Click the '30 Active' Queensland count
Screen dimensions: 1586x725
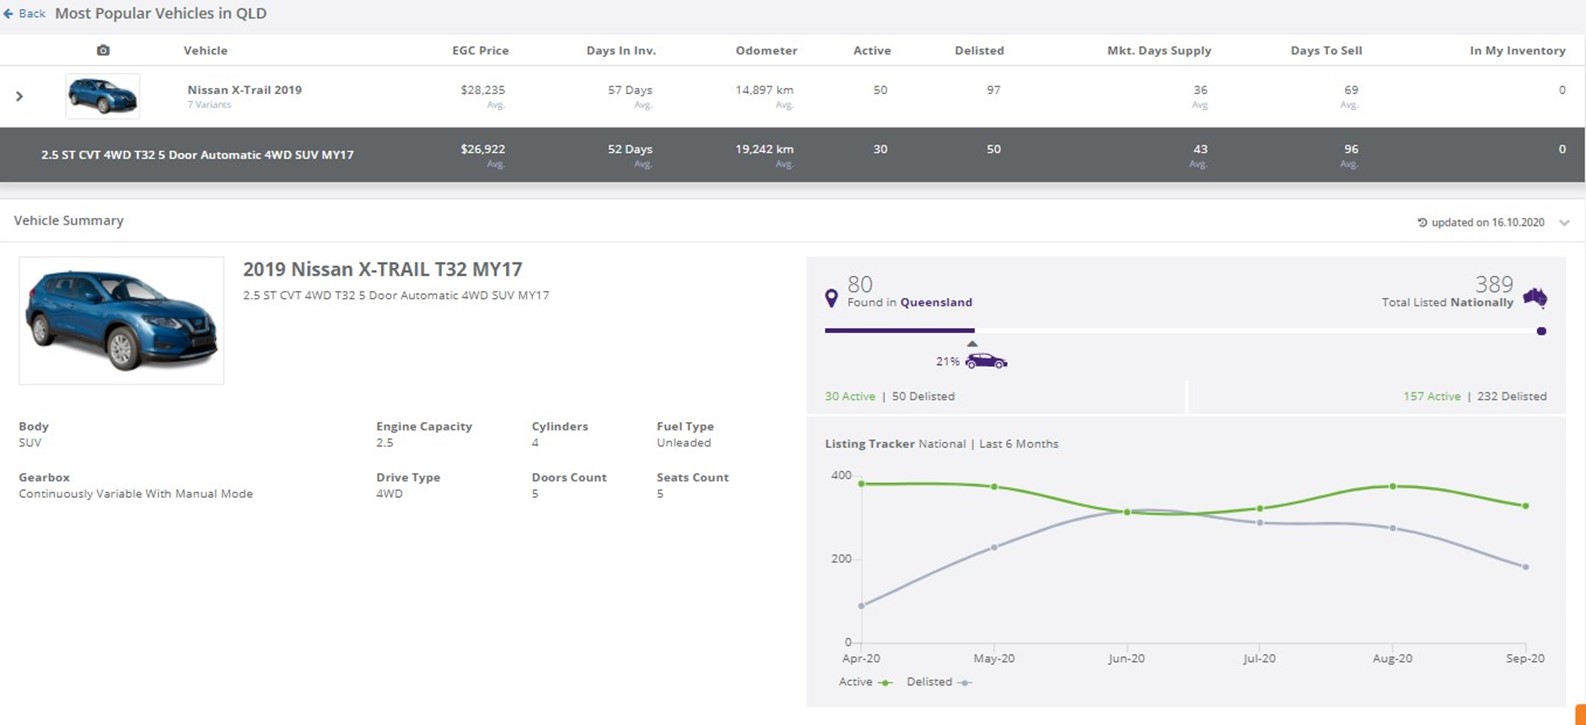point(850,396)
